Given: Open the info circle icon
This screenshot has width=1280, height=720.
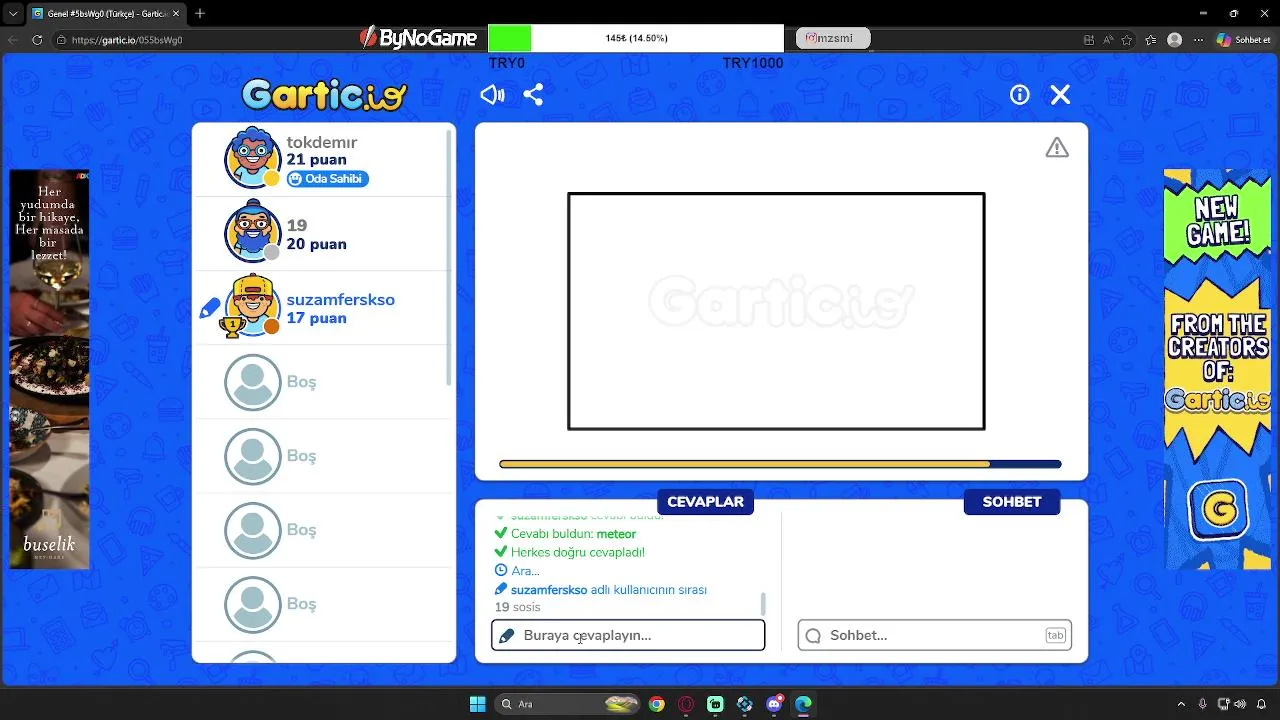Looking at the screenshot, I should click(x=1020, y=95).
